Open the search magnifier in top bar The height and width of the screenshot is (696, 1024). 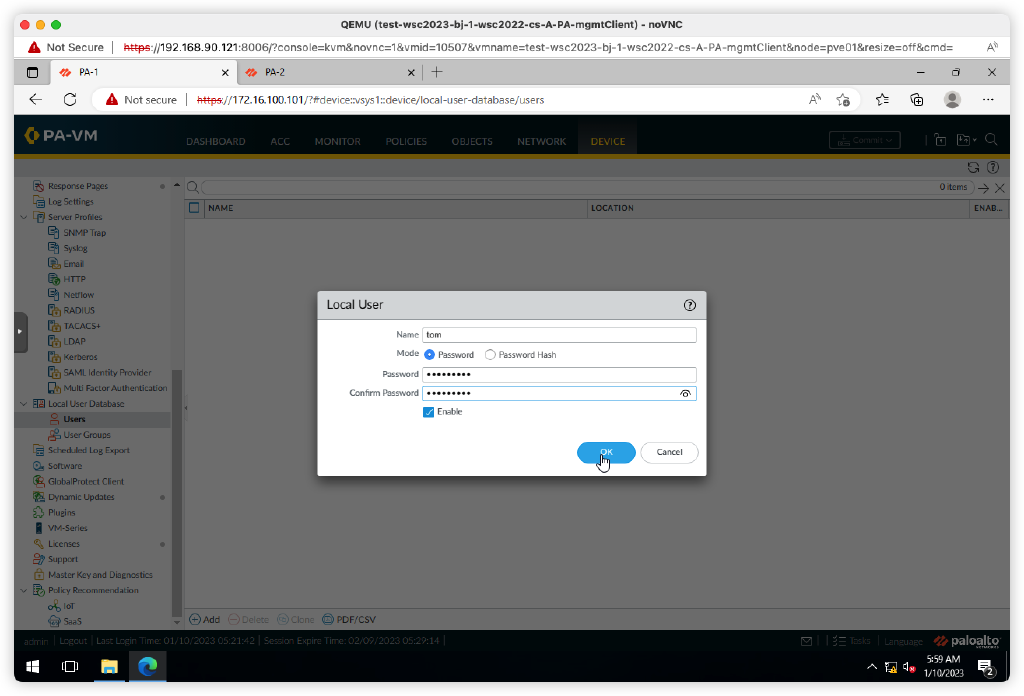pos(990,140)
